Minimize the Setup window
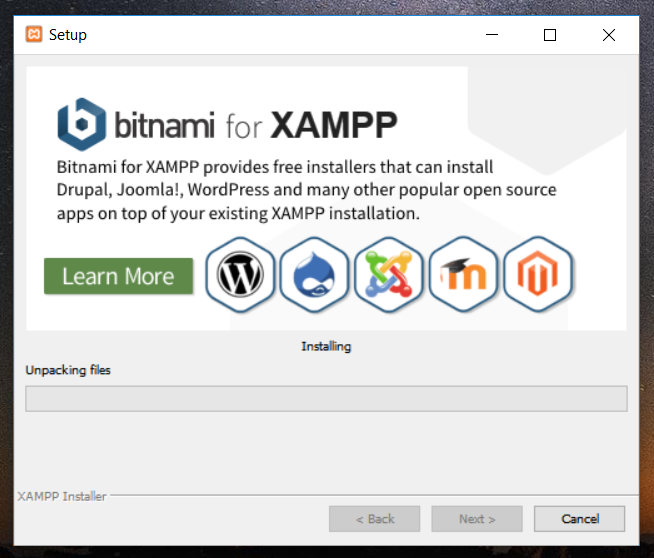The height and width of the screenshot is (558, 654). pyautogui.click(x=492, y=35)
